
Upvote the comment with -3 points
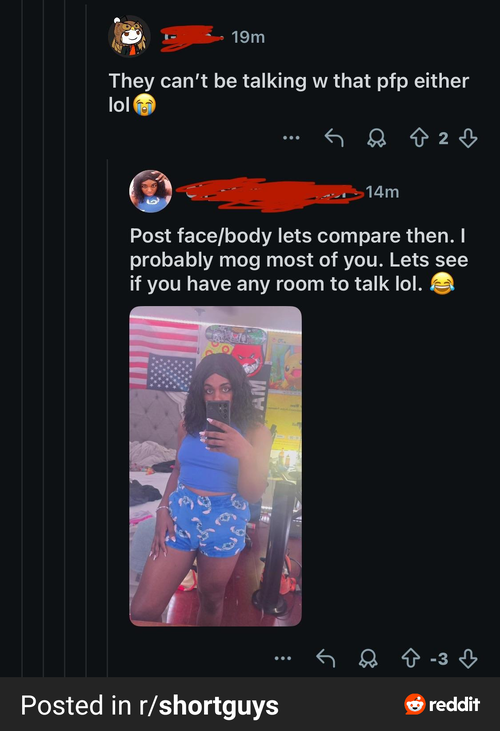click(x=411, y=658)
